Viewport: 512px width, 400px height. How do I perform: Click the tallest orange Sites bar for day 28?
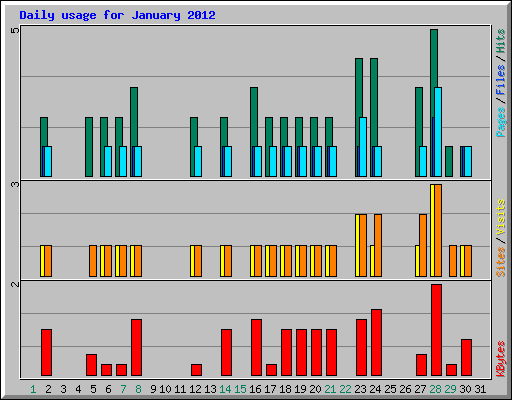[438, 230]
